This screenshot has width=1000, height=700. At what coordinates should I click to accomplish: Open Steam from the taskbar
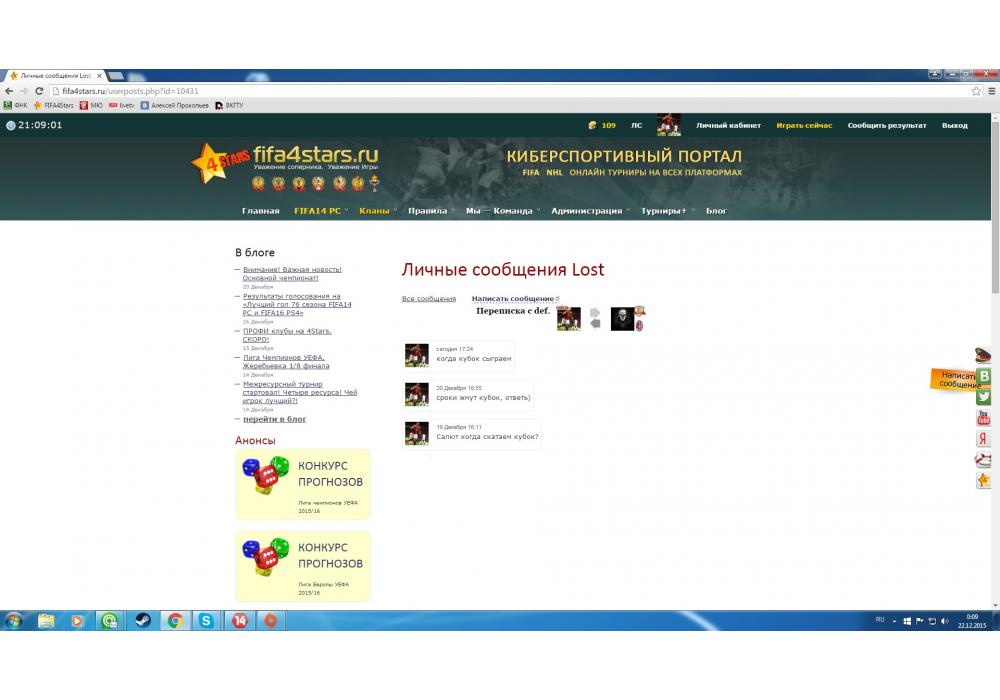(x=143, y=620)
